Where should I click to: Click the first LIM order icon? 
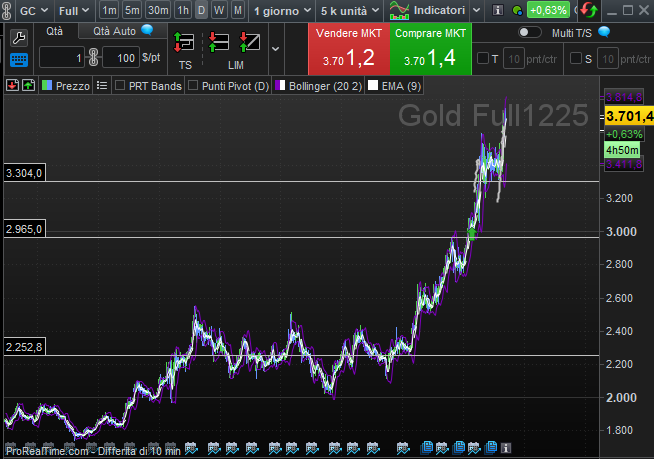pyautogui.click(x=219, y=42)
